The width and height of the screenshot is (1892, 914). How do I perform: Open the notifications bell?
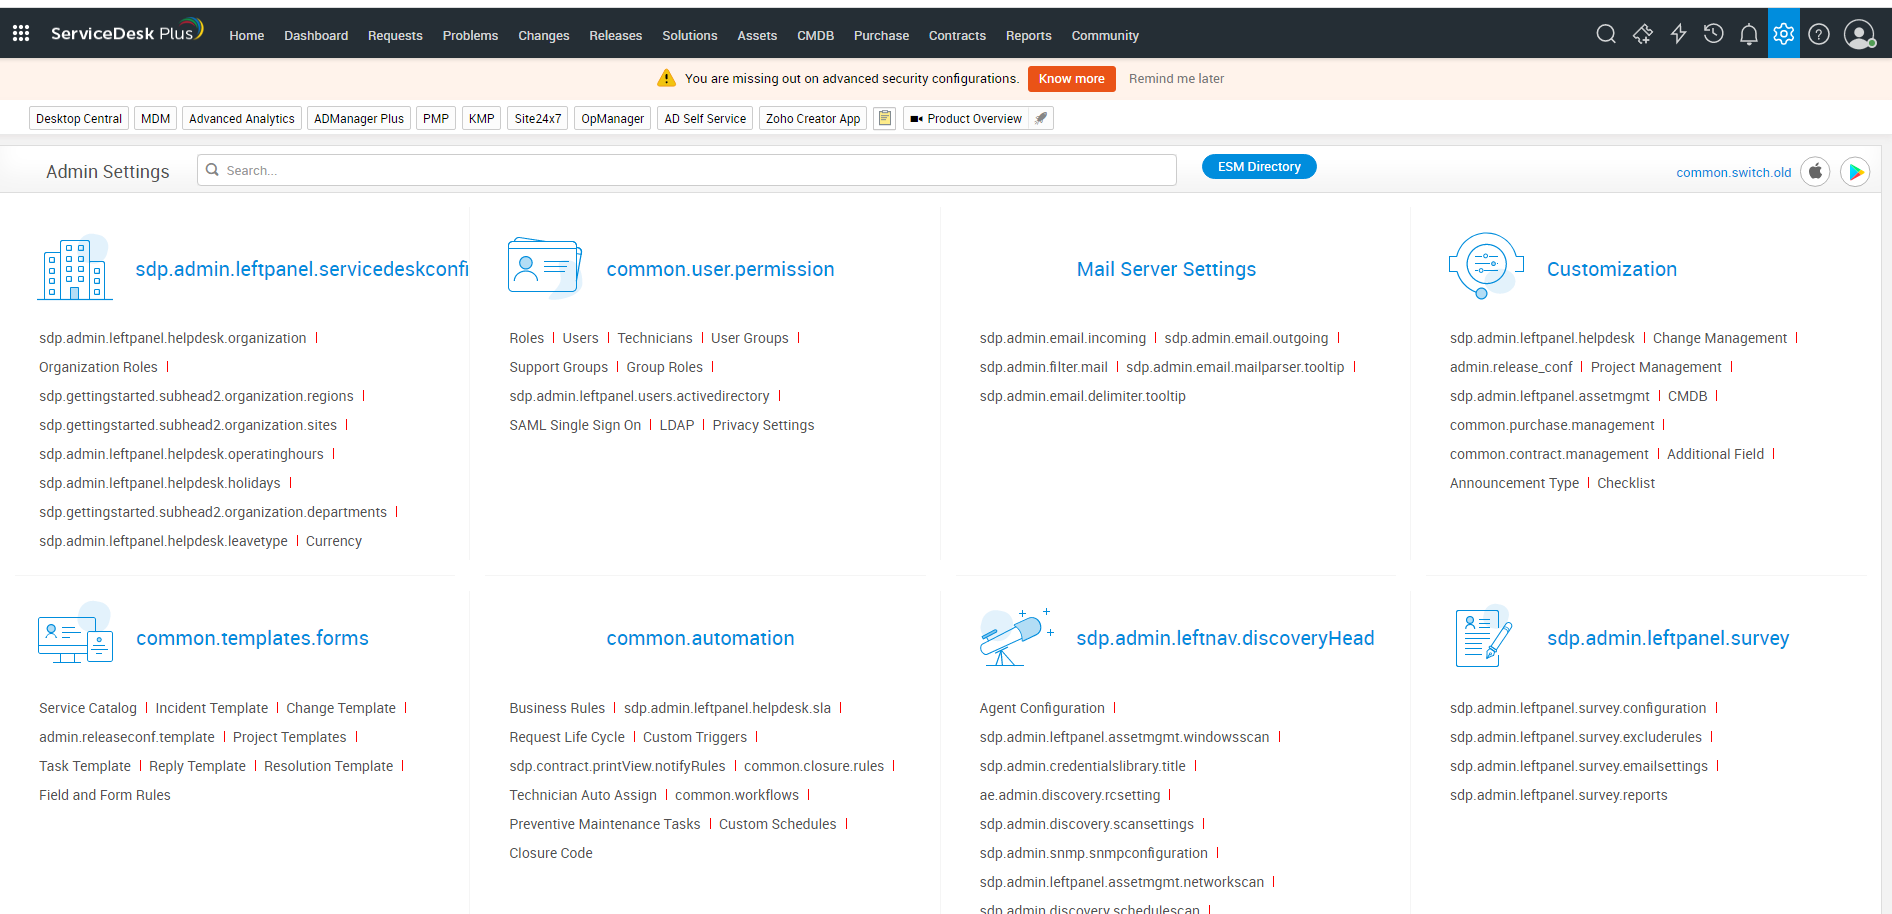(1748, 34)
